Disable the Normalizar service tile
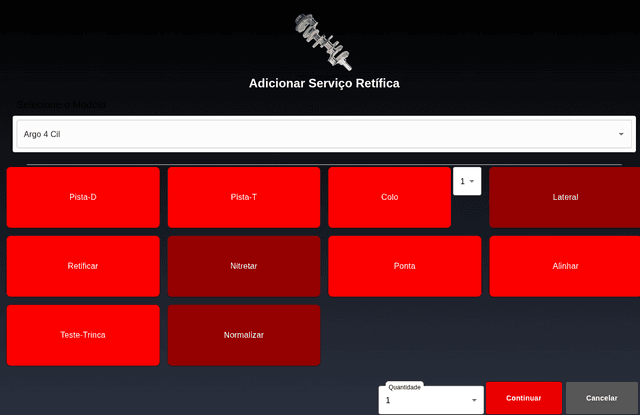Image resolution: width=640 pixels, height=415 pixels. 244,335
